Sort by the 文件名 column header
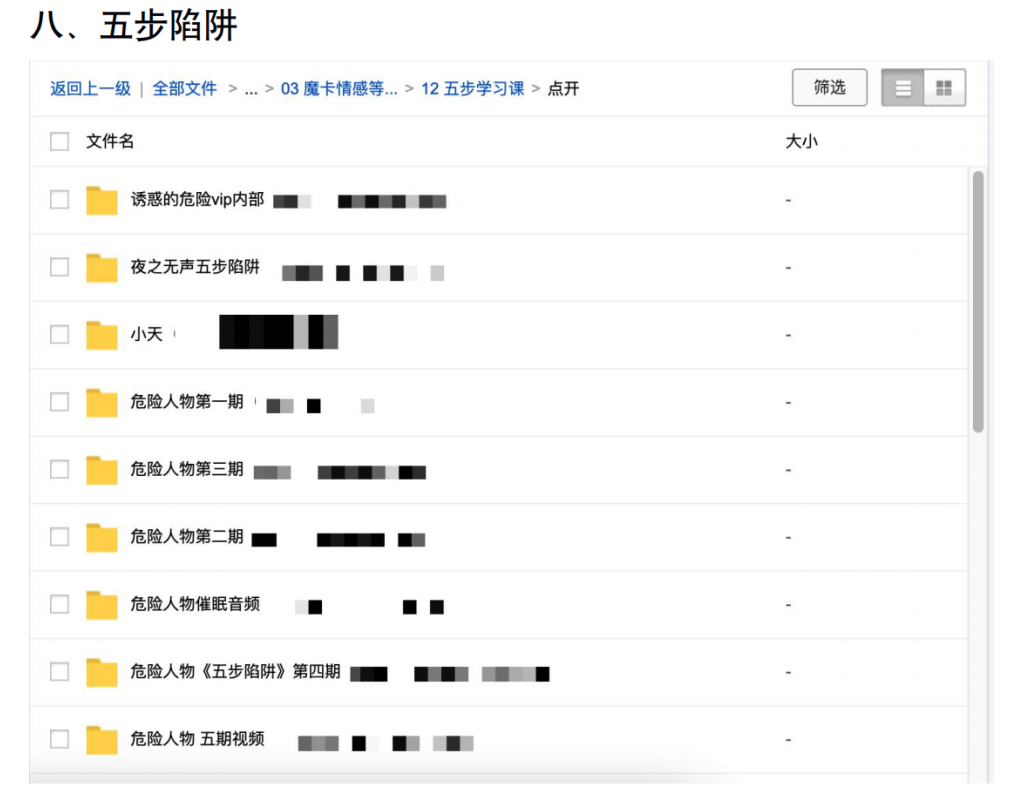 [110, 141]
